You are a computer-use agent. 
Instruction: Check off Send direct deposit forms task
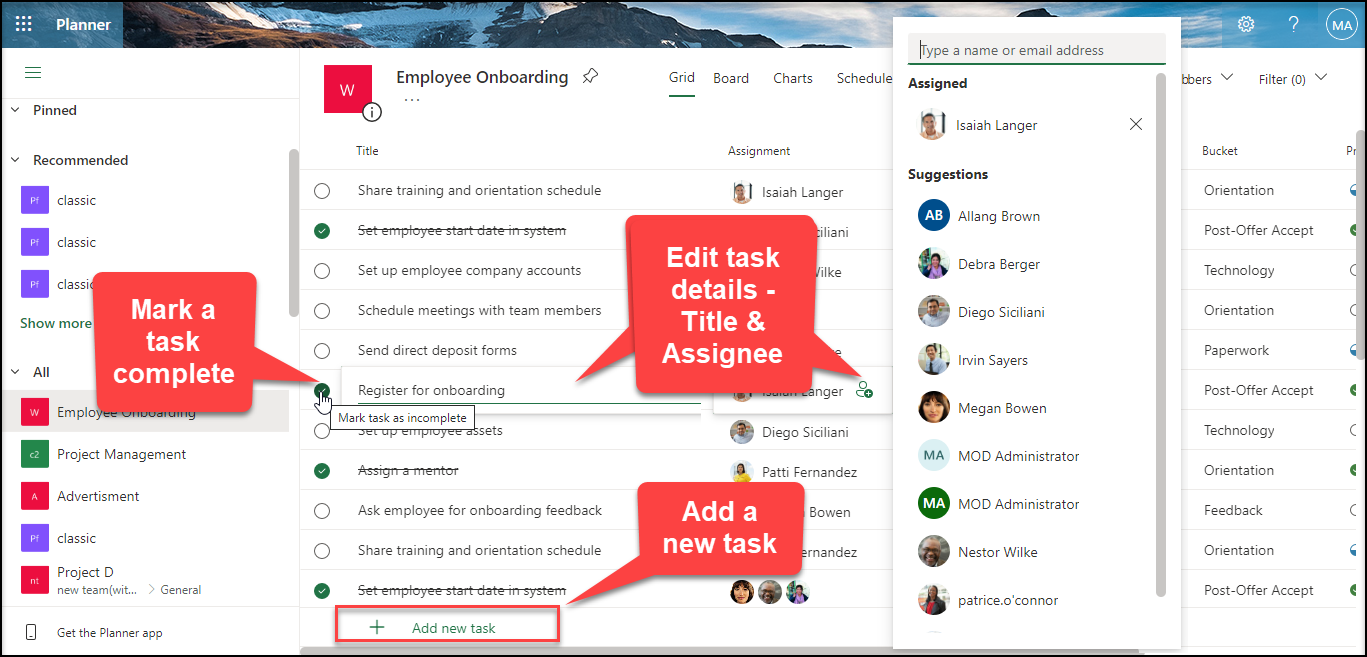tap(322, 350)
